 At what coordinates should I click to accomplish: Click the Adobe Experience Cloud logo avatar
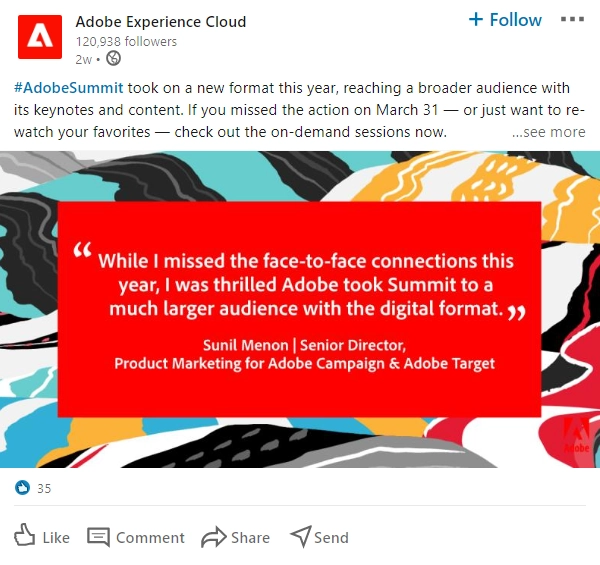(39, 38)
